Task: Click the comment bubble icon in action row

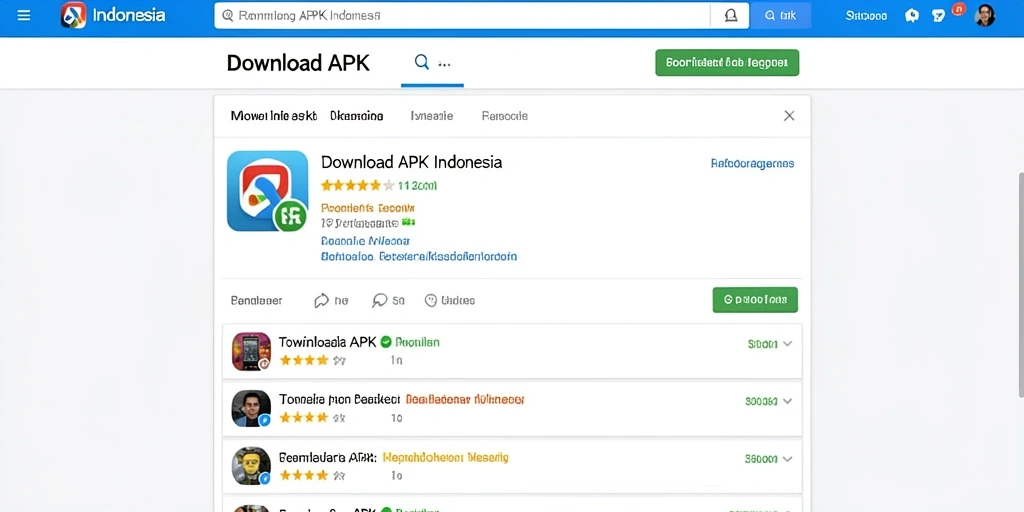Action: (379, 300)
